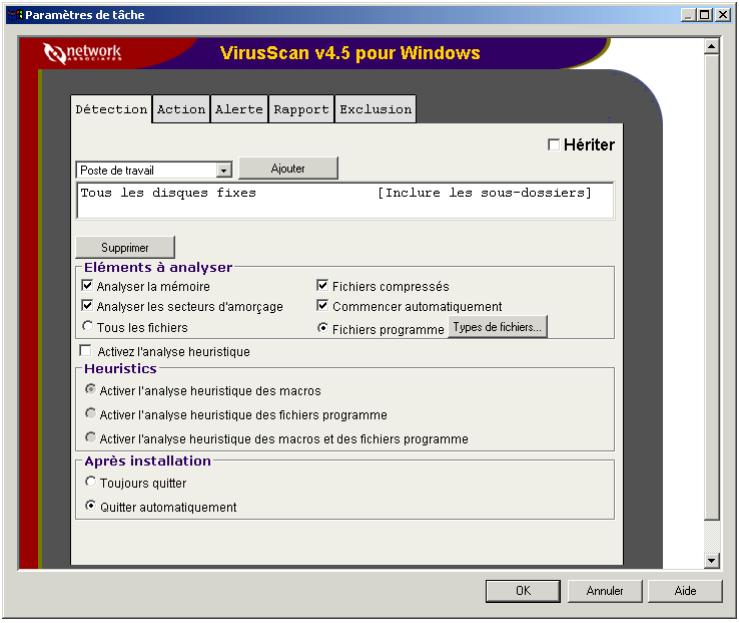Screen dimensions: 739x623
Task: Switch to the Détection tab
Action: pyautogui.click(x=111, y=109)
